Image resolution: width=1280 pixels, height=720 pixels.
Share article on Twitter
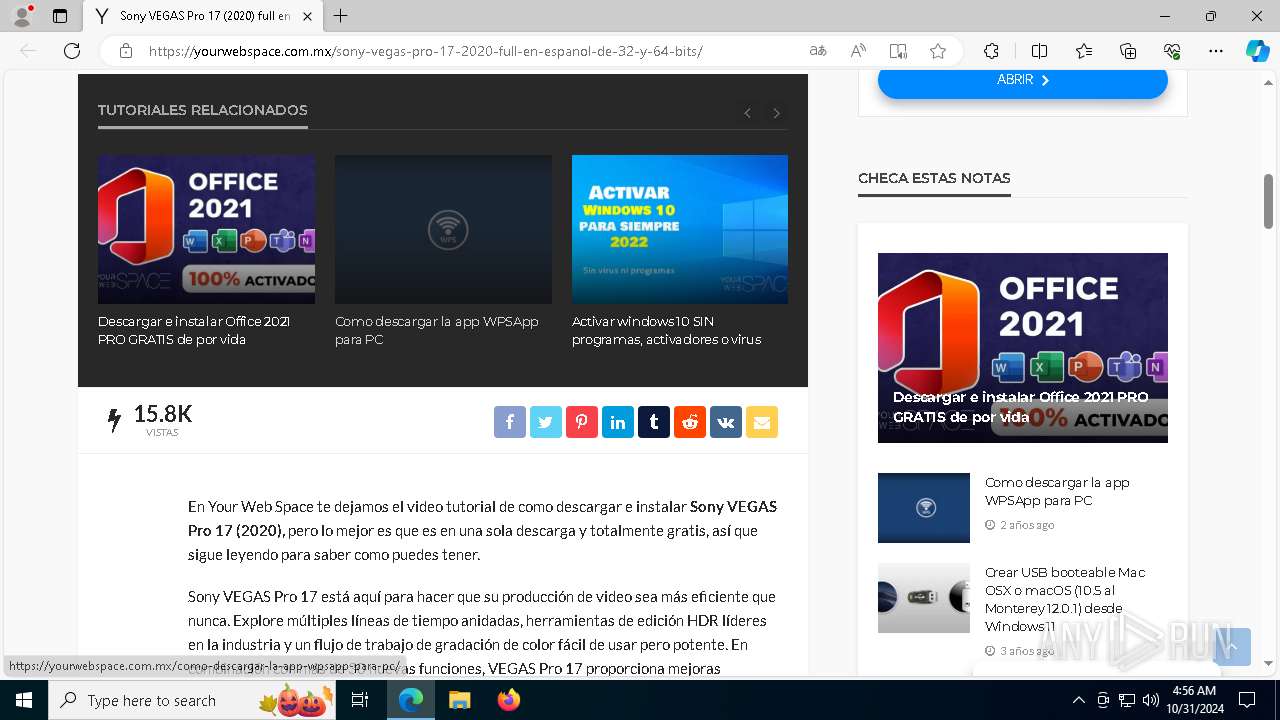click(545, 422)
